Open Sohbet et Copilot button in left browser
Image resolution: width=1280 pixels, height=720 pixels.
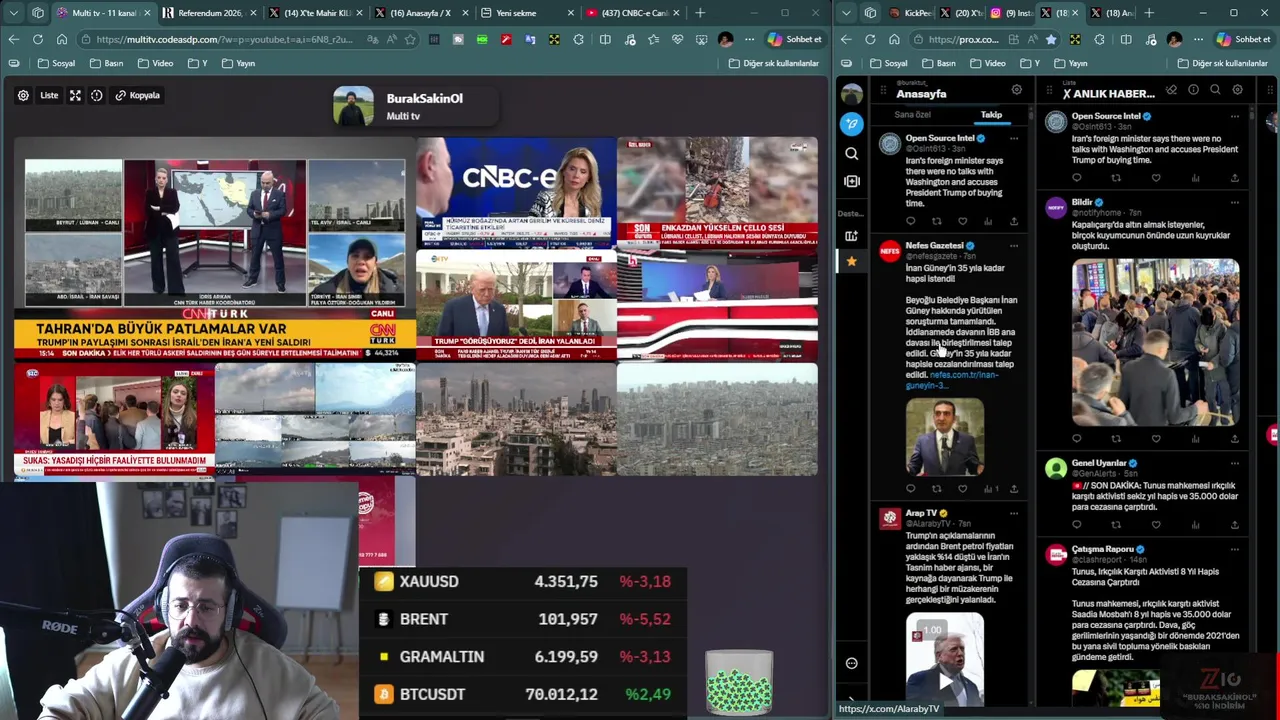point(795,39)
